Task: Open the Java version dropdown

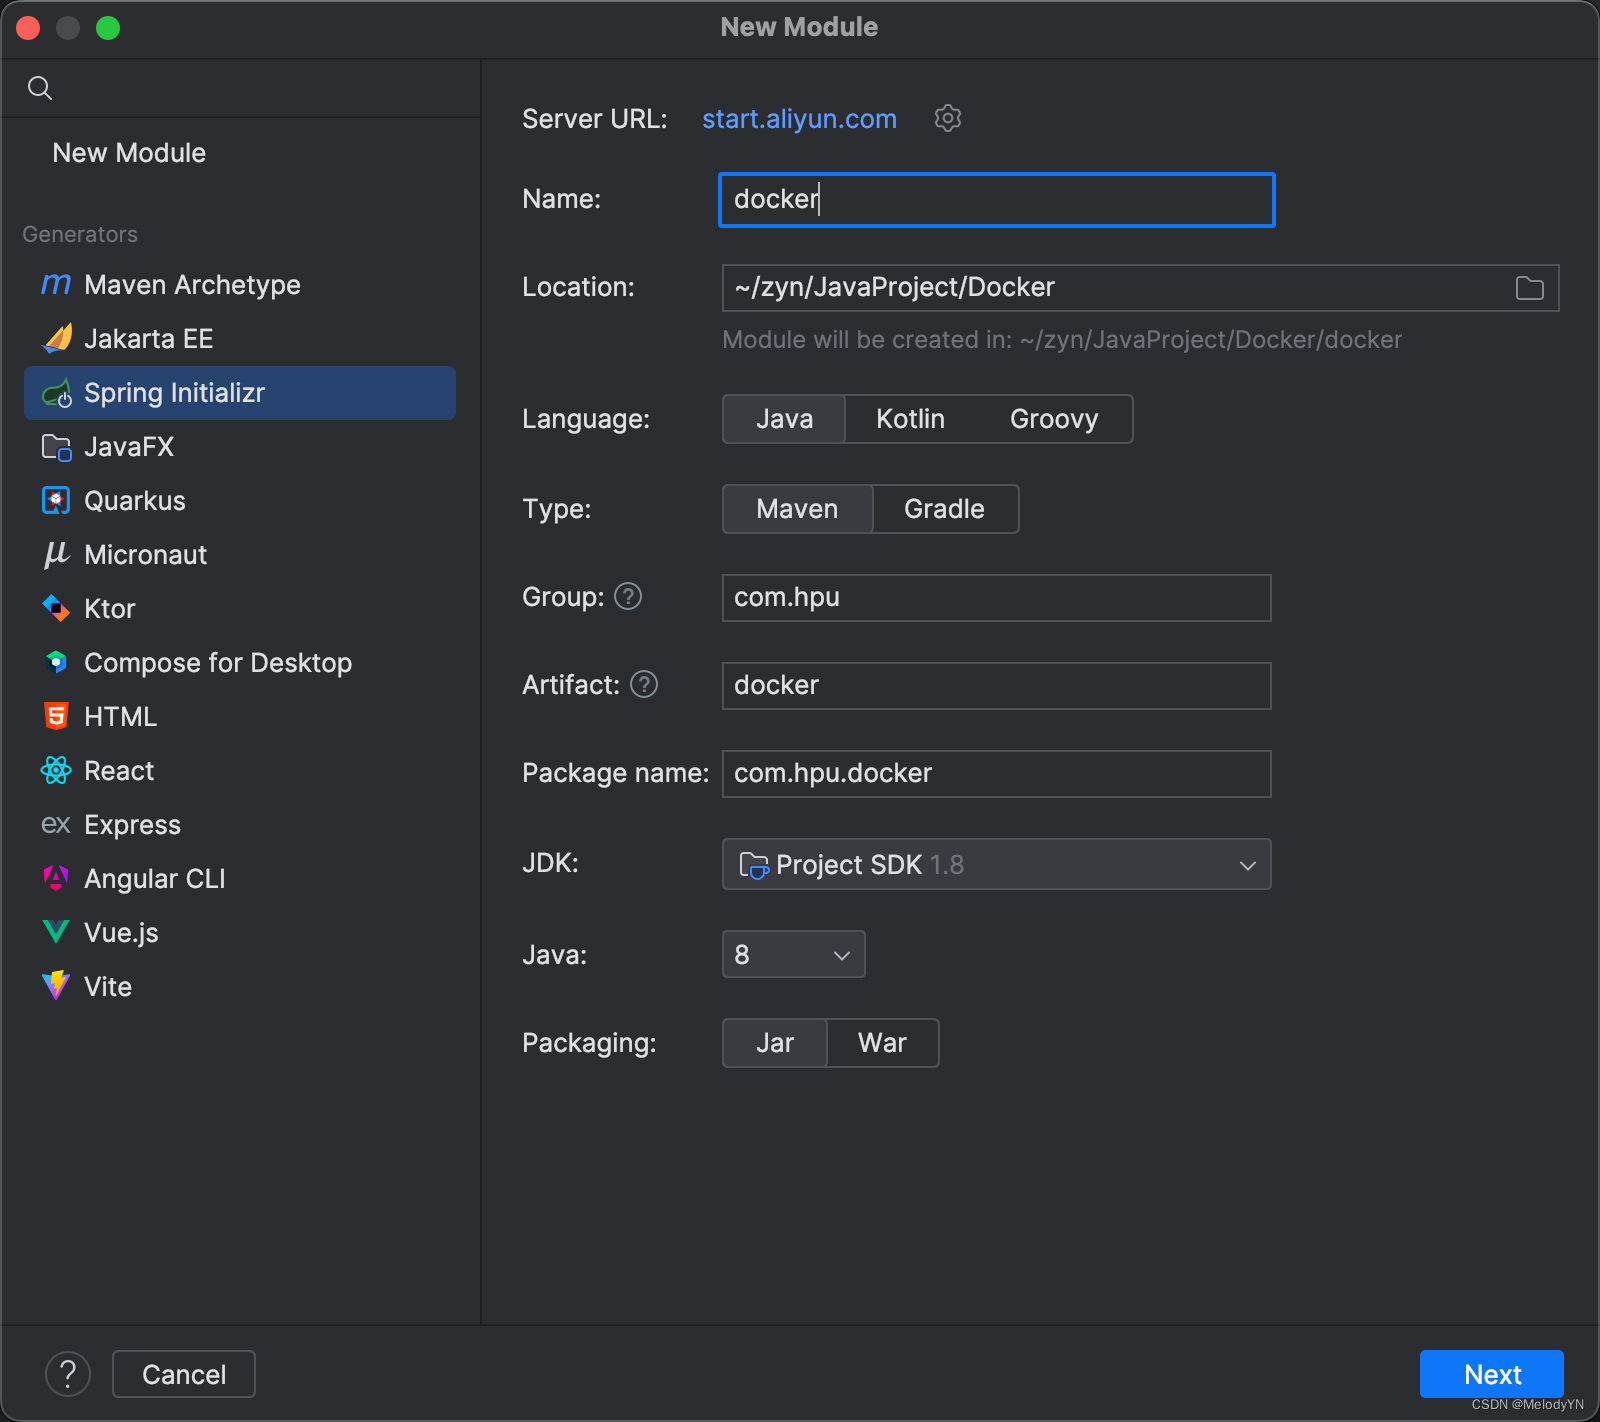Action: (793, 954)
